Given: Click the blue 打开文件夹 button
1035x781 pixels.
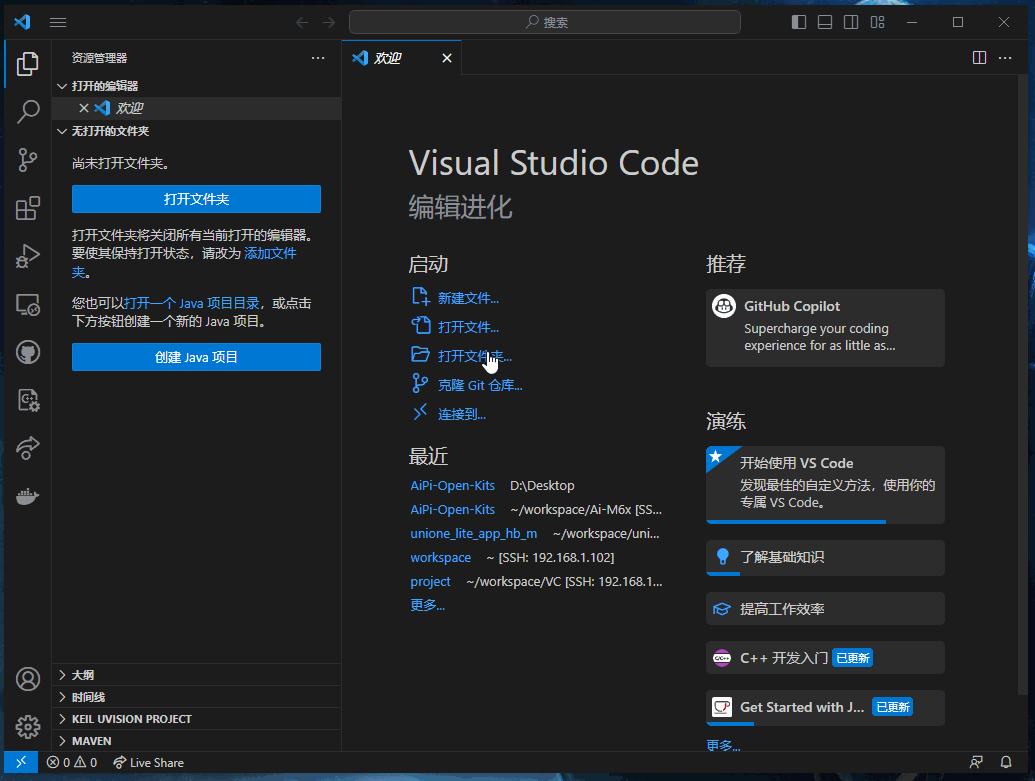Looking at the screenshot, I should tap(196, 199).
